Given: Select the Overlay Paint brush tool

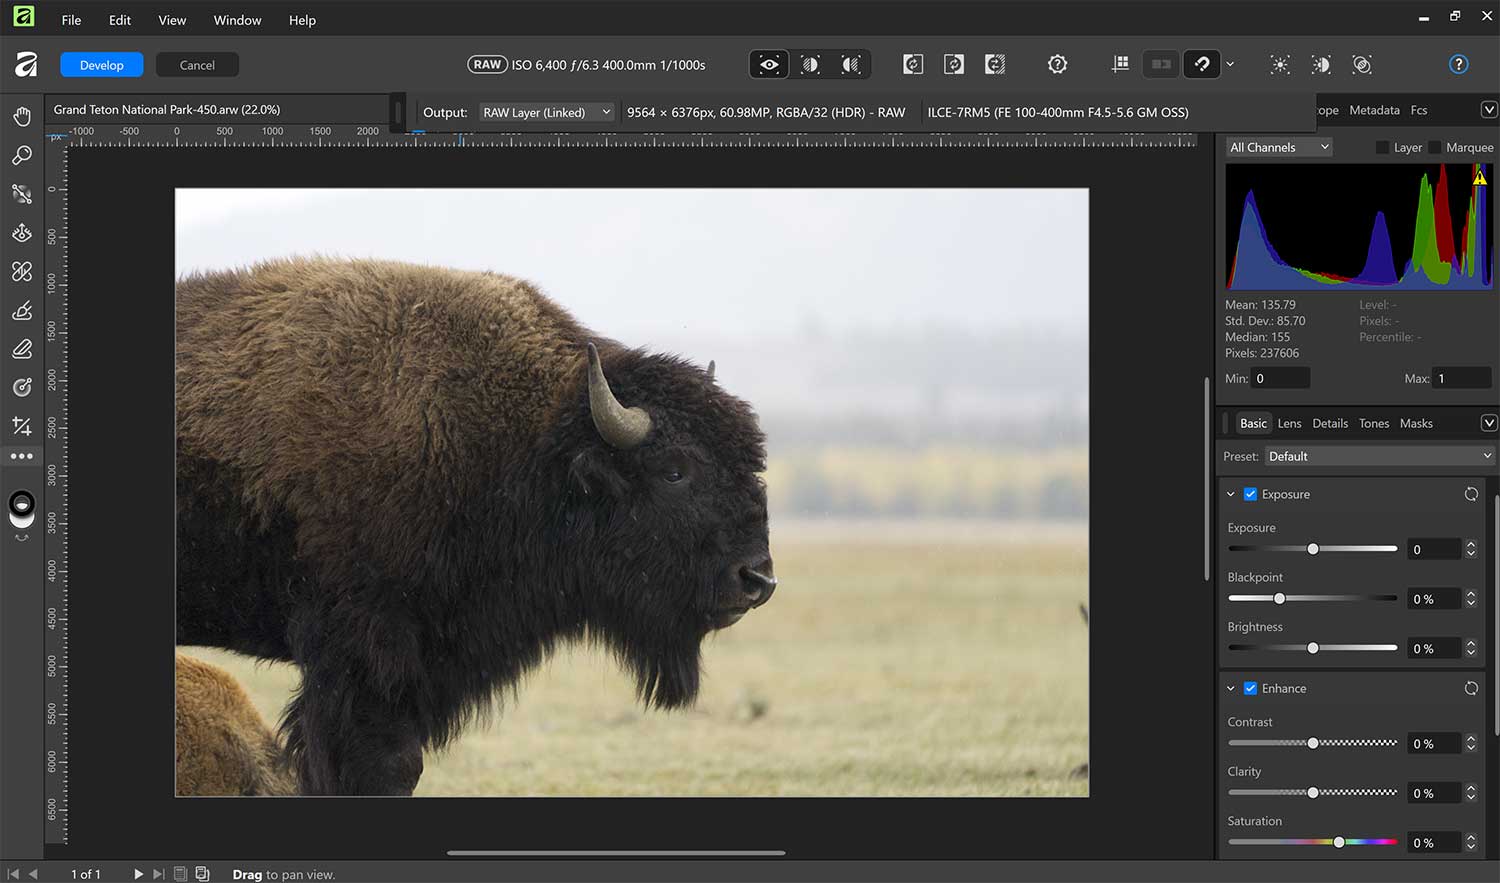Looking at the screenshot, I should pyautogui.click(x=22, y=311).
